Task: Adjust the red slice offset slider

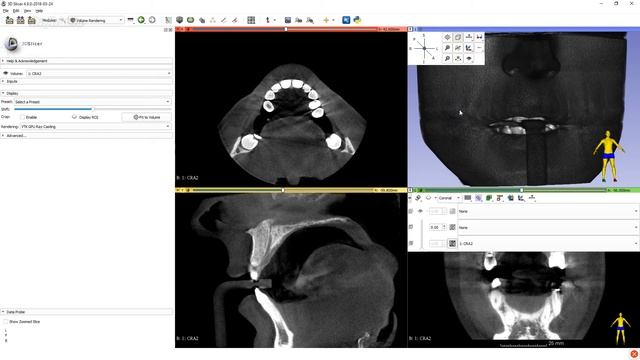Action: [285, 29]
